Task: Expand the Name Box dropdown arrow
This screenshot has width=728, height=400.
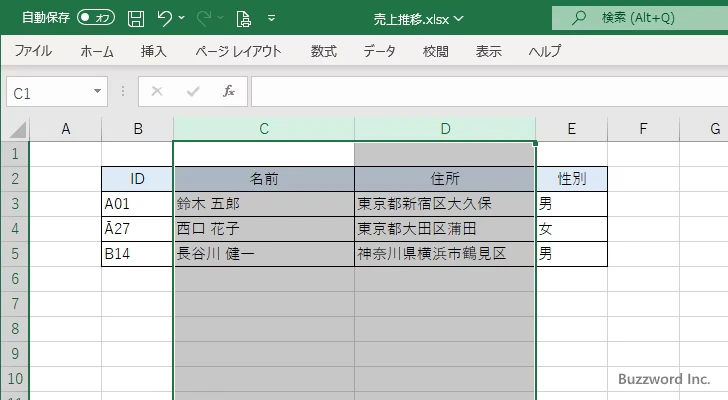Action: (97, 91)
